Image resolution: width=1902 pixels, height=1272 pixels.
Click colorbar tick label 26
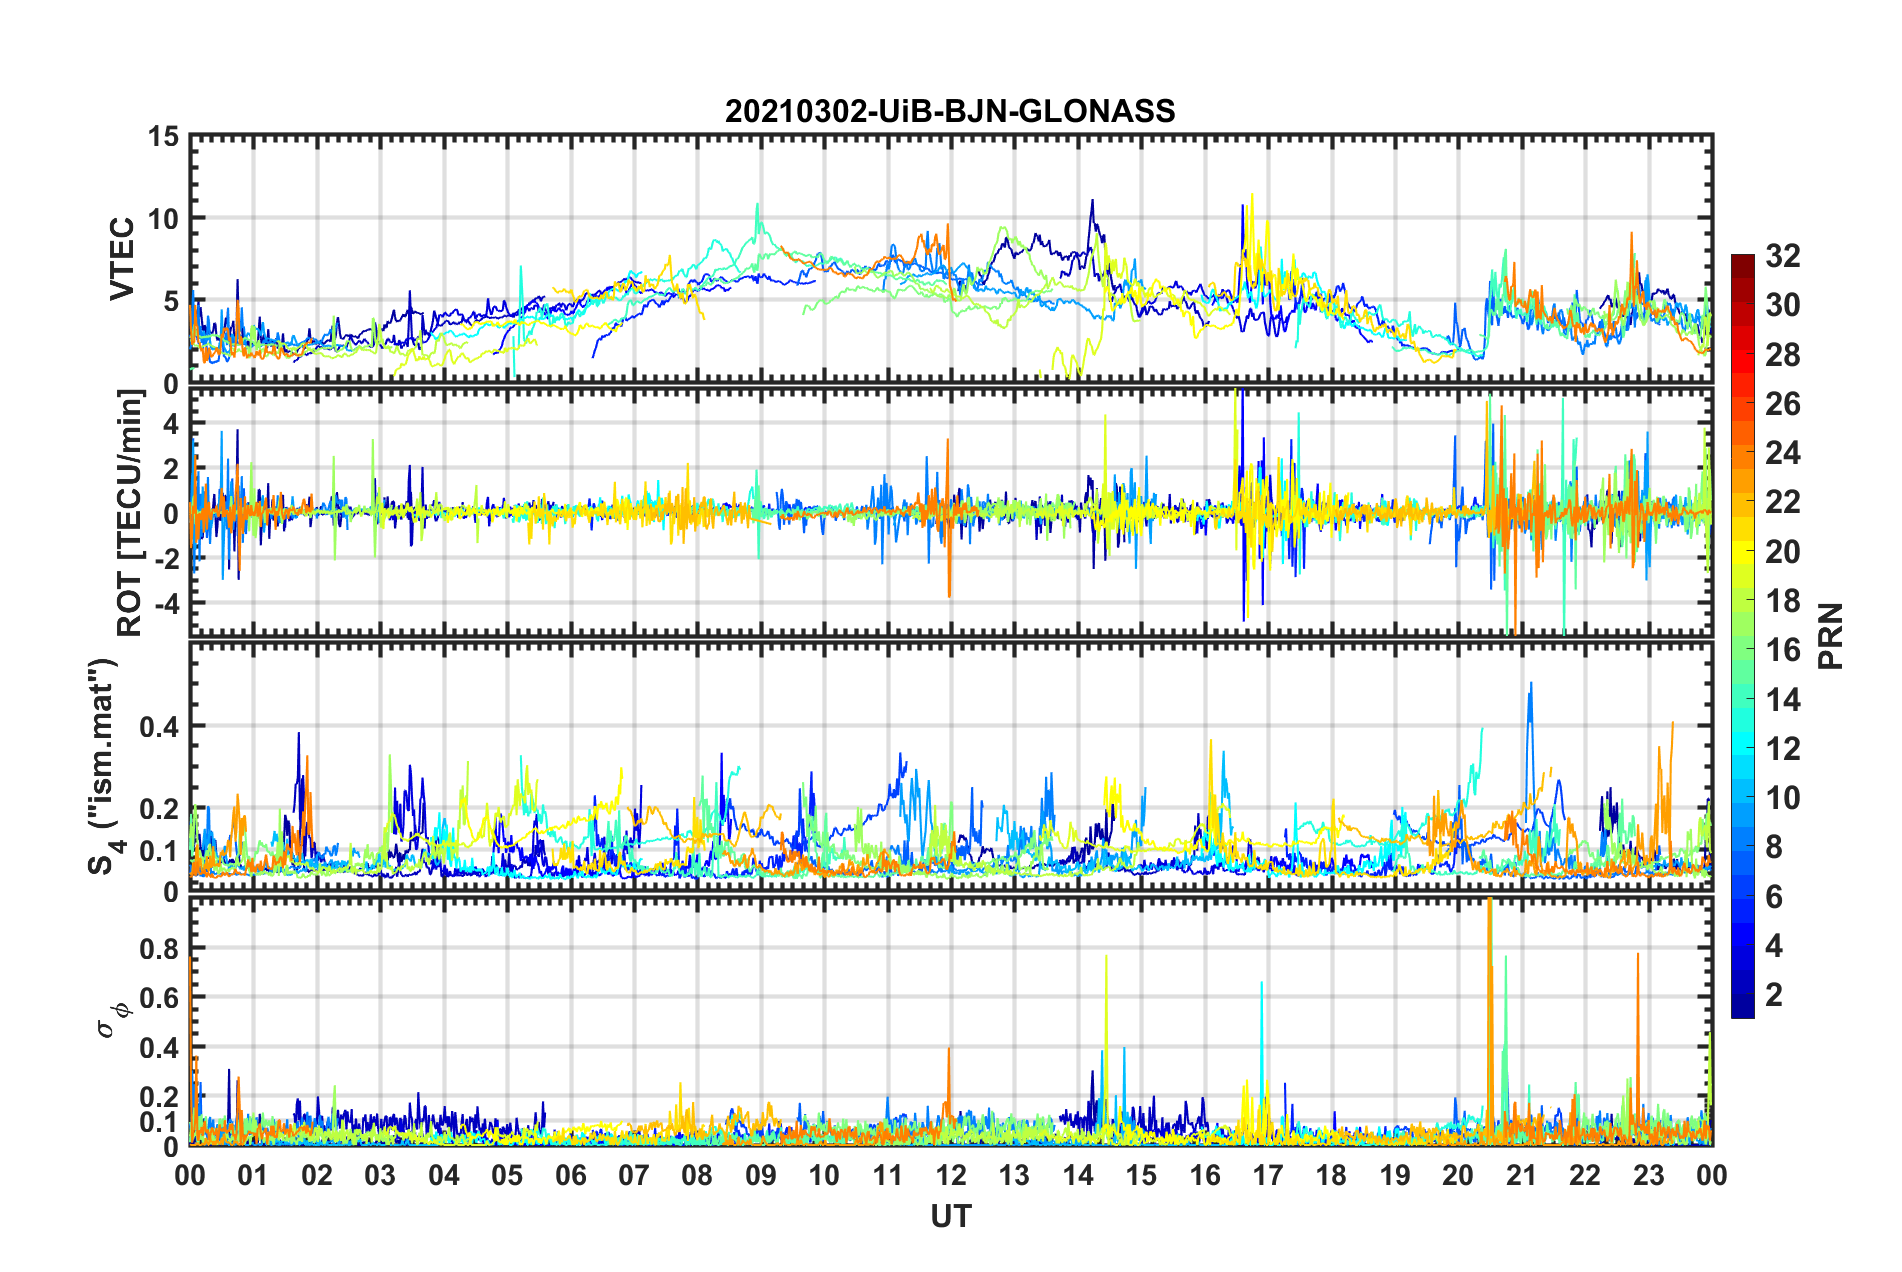pos(1782,404)
